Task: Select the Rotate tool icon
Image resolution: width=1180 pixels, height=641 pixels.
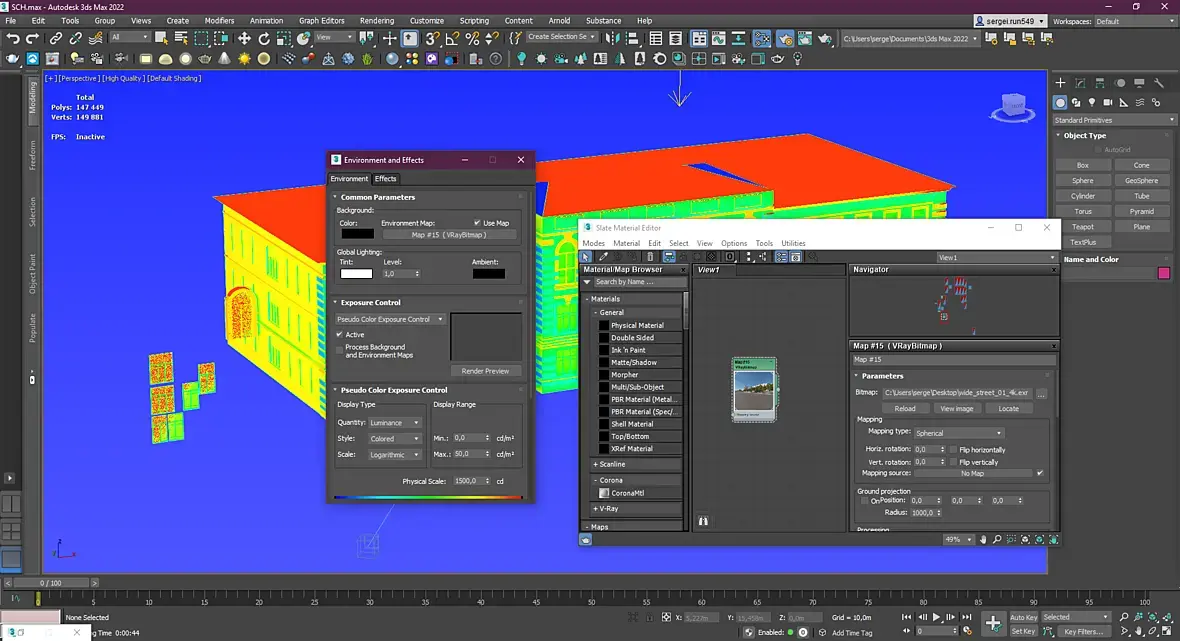Action: pyautogui.click(x=263, y=38)
